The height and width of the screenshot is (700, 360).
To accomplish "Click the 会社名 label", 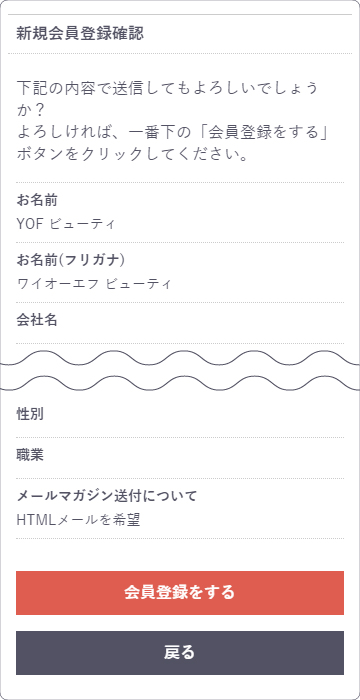I will tap(37, 320).
